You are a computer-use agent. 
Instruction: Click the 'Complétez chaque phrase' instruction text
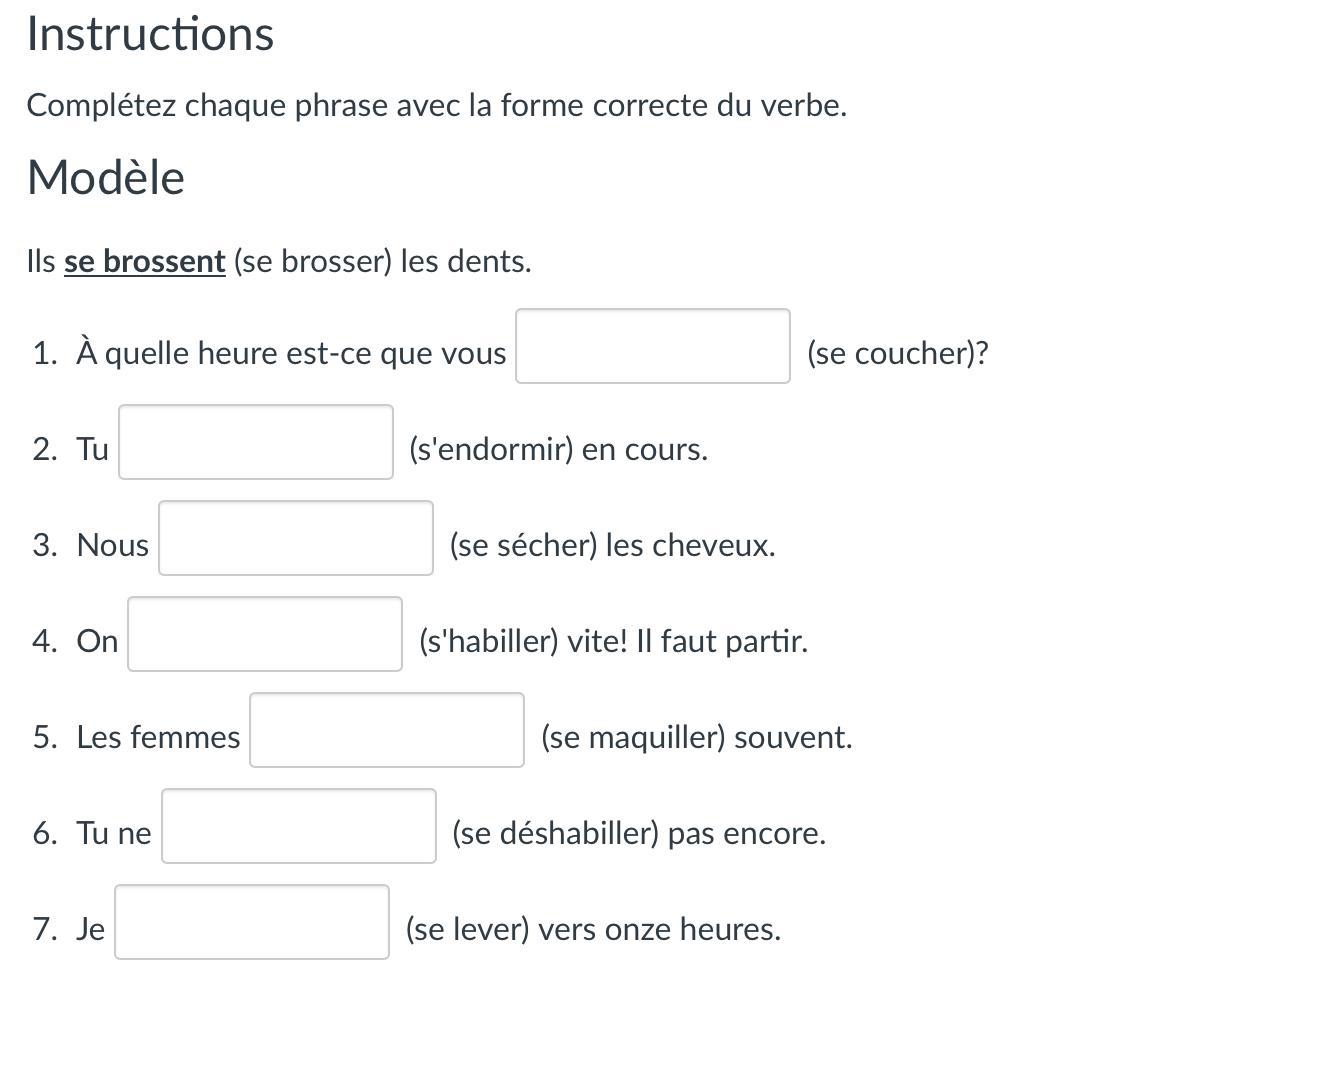436,105
